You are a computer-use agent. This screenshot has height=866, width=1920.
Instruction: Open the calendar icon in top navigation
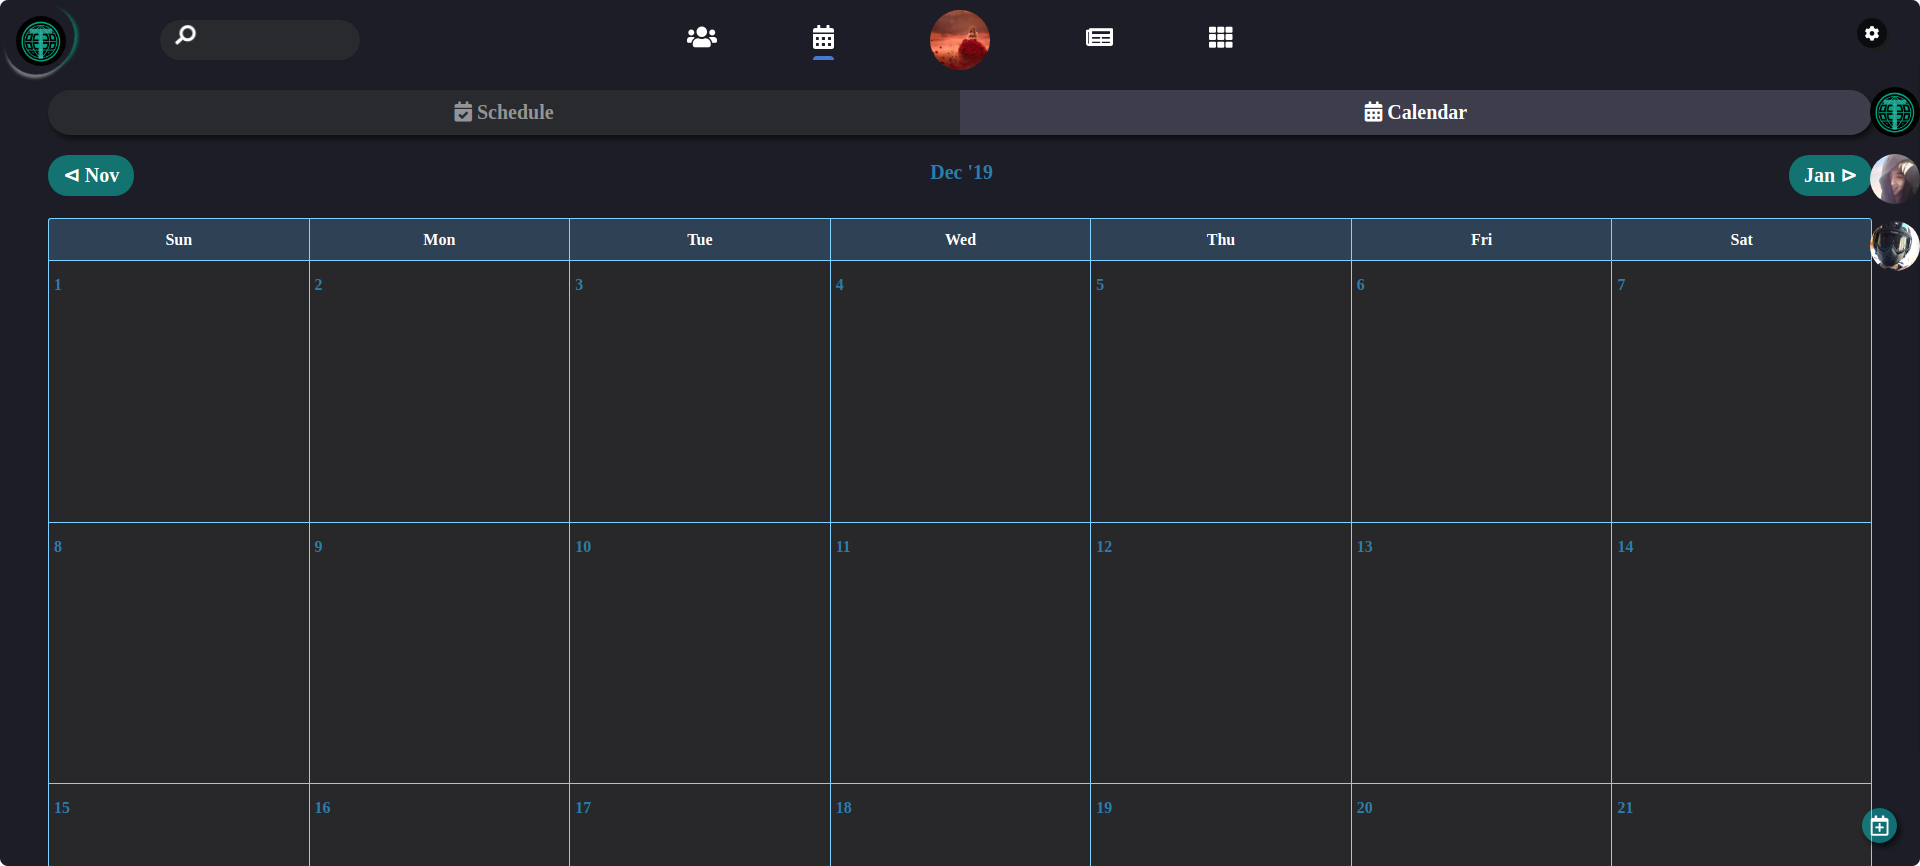click(x=823, y=38)
